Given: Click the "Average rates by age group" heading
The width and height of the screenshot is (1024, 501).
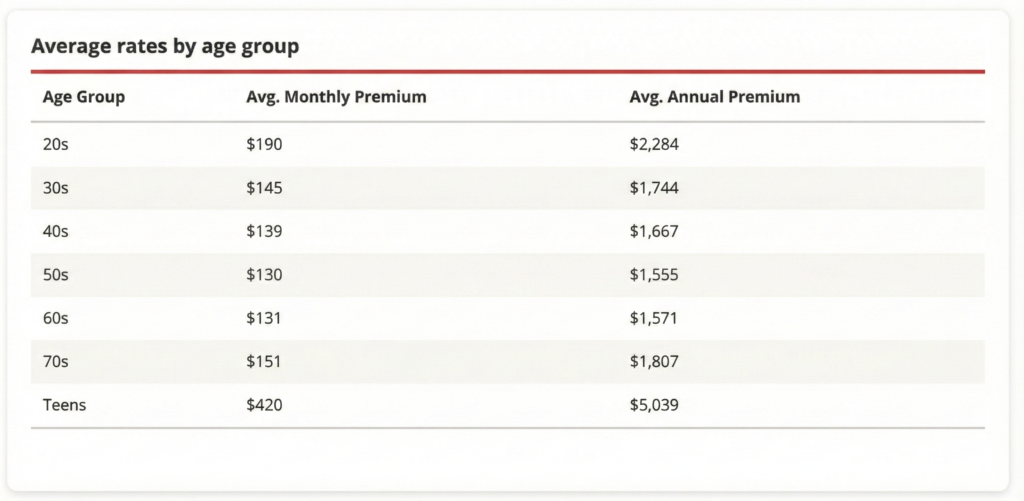Looking at the screenshot, I should tap(165, 46).
